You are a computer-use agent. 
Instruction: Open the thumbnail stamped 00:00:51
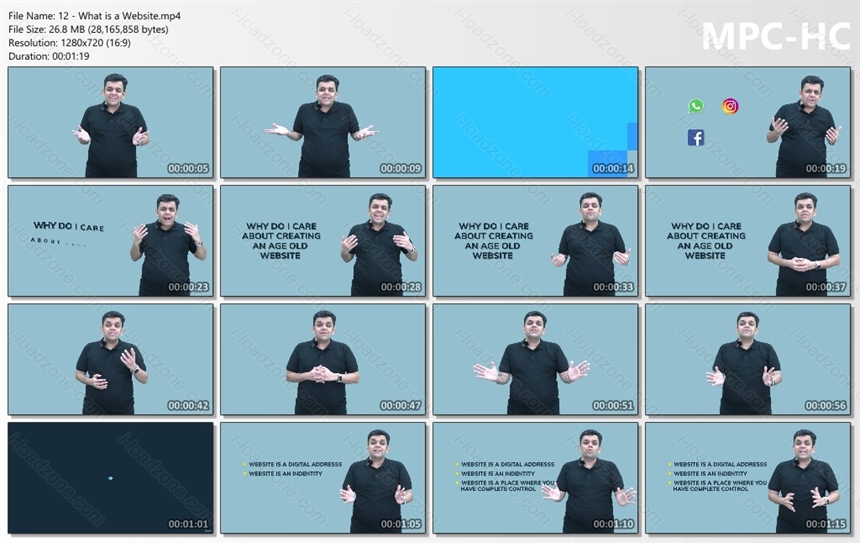pyautogui.click(x=535, y=359)
